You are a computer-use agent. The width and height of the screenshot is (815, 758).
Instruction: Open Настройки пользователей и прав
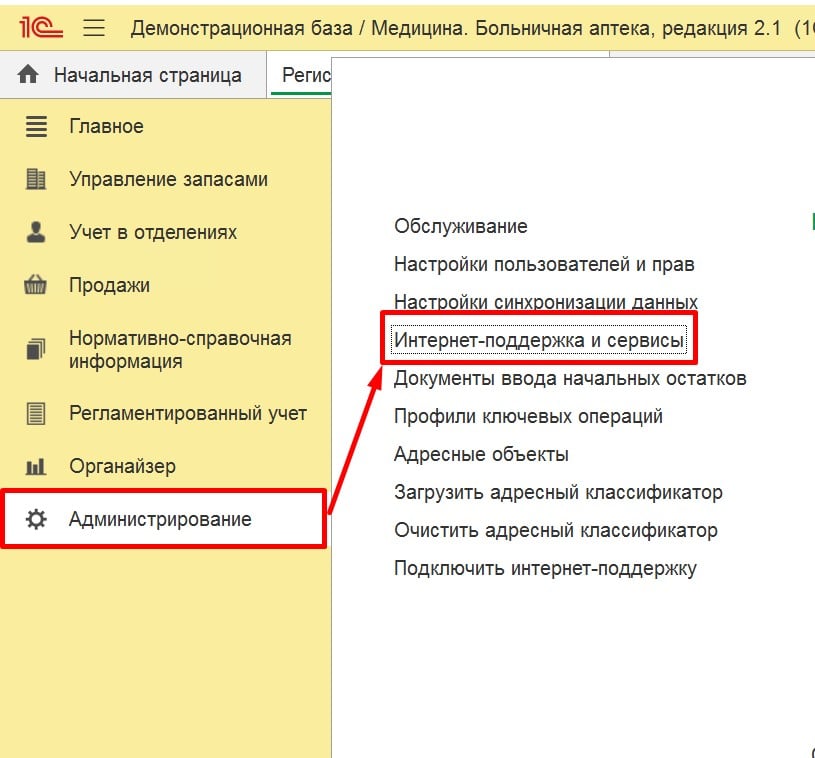543,265
